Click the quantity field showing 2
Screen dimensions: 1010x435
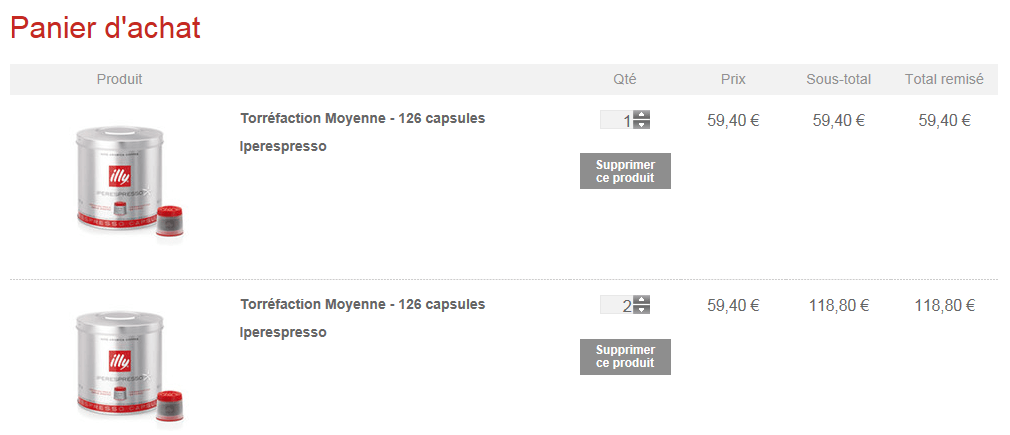pos(617,305)
